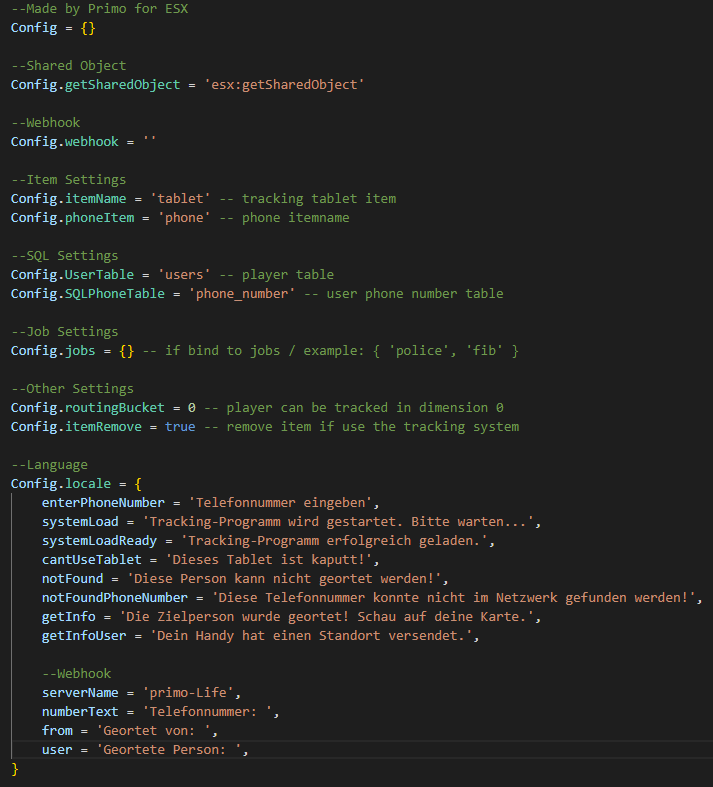Click the 'Config.jobs' identifier

[x=53, y=351]
